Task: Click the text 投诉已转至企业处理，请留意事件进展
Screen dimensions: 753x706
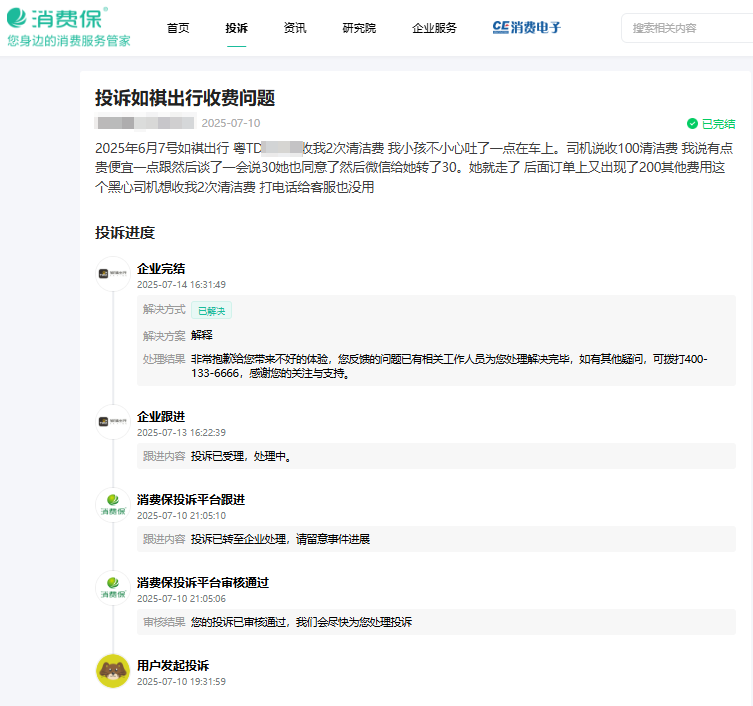Action: coord(280,539)
